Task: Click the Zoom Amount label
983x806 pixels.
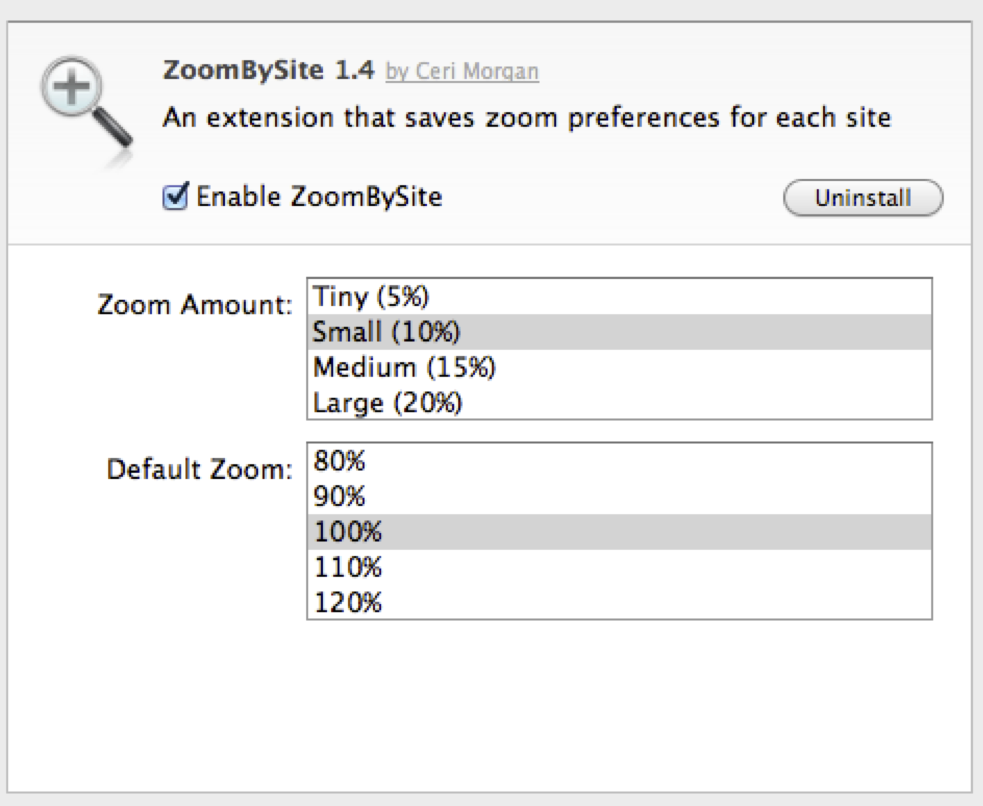Action: coord(195,305)
